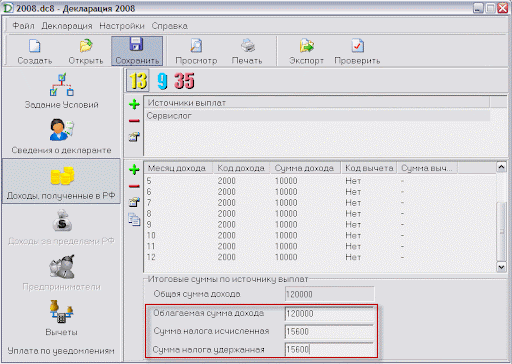
Task: Close the Декларация 2008 window
Action: [x=503, y=8]
